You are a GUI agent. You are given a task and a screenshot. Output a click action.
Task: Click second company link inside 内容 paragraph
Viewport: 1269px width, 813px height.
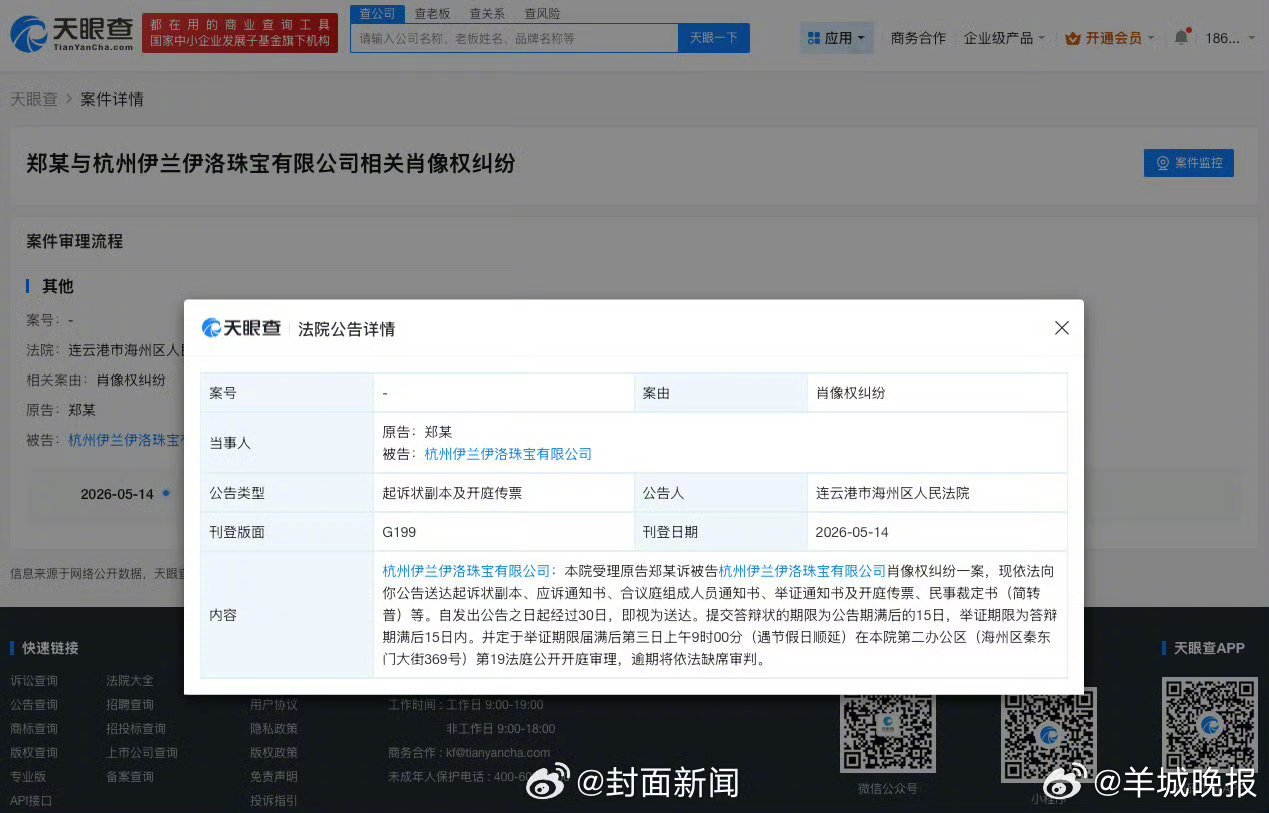[x=803, y=571]
